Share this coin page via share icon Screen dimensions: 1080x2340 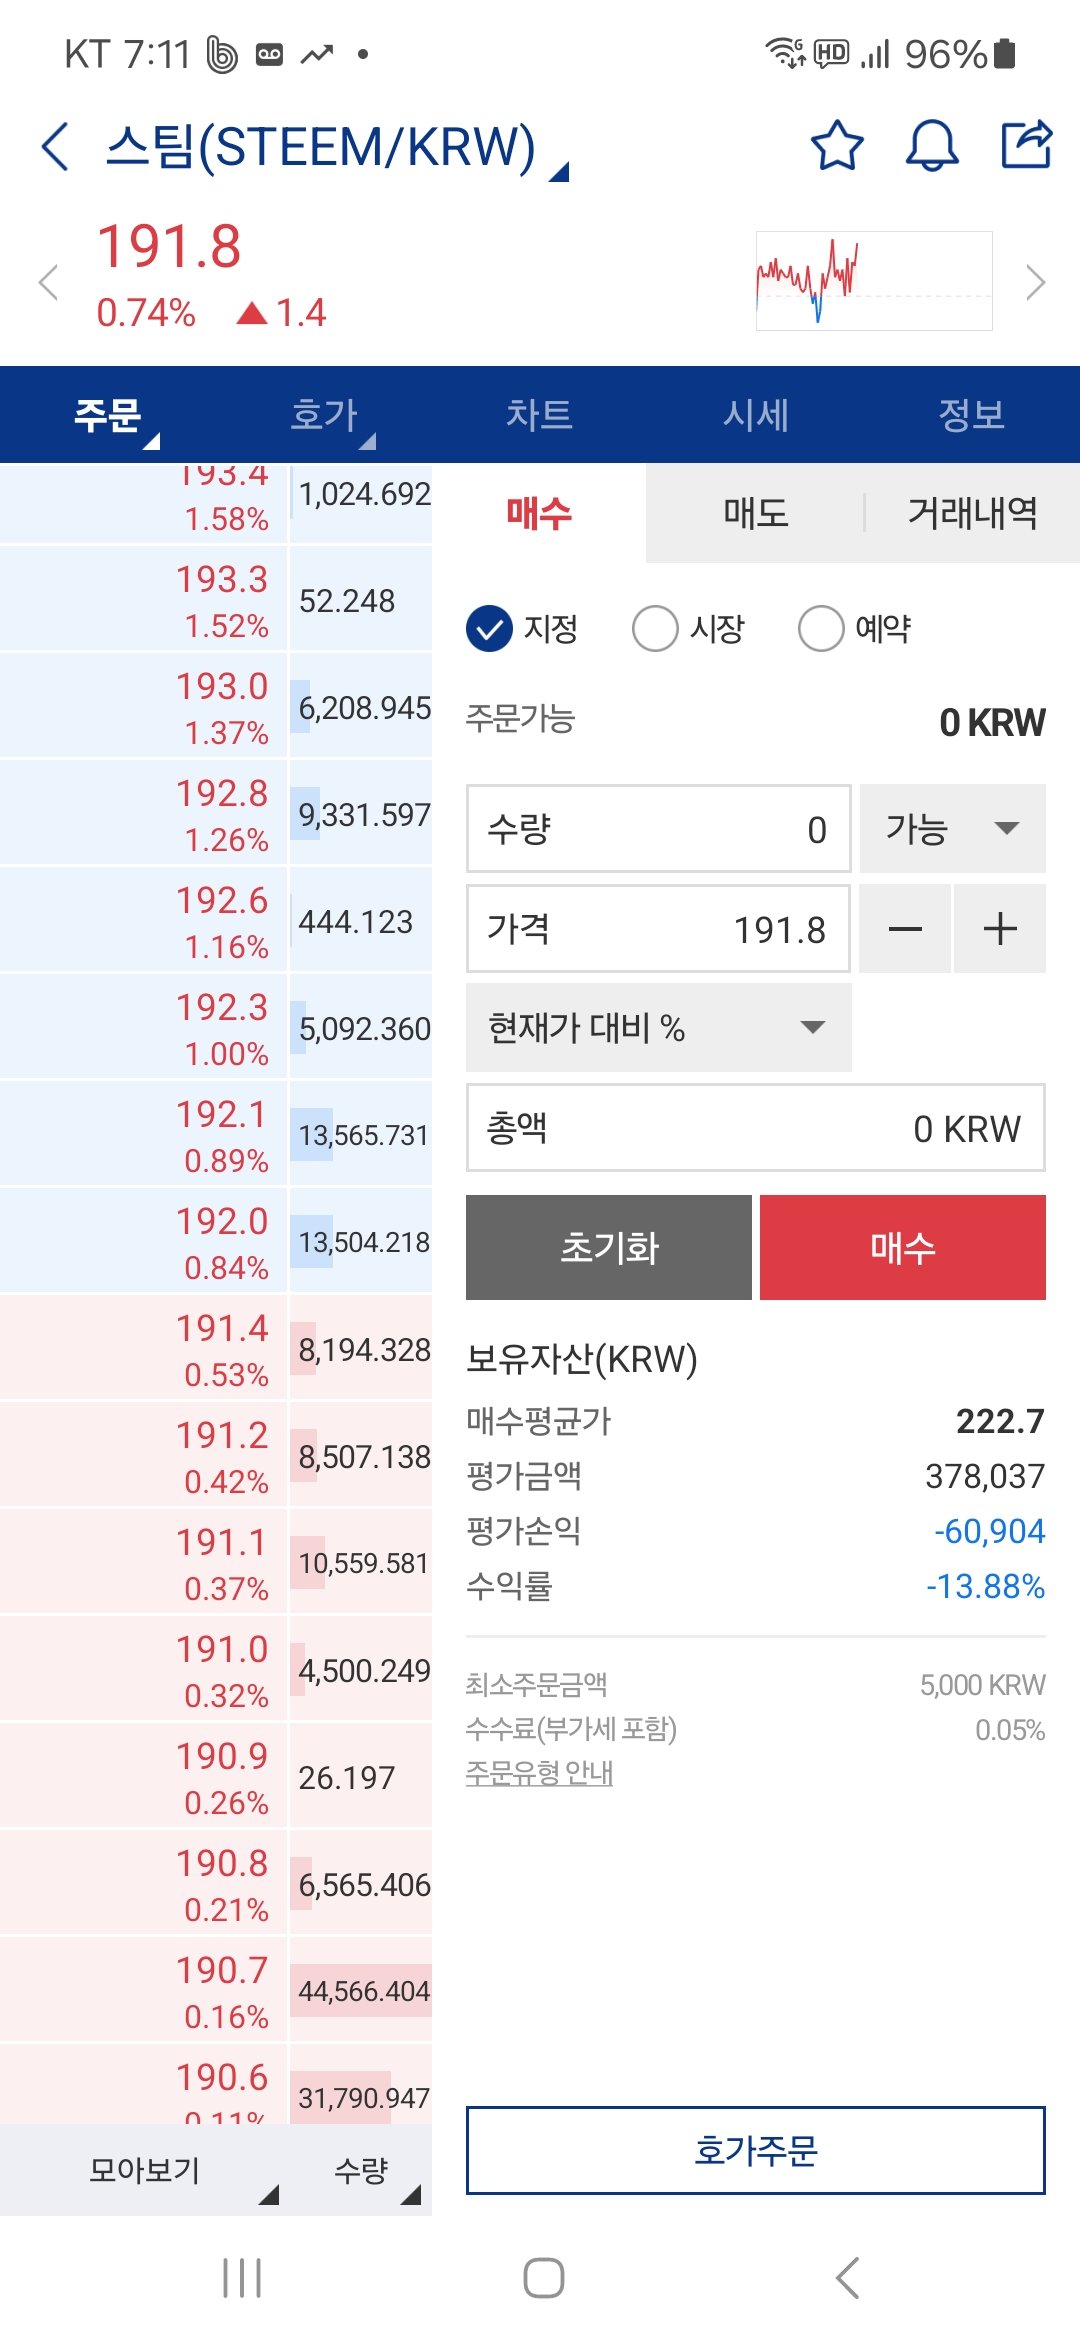click(x=1027, y=144)
